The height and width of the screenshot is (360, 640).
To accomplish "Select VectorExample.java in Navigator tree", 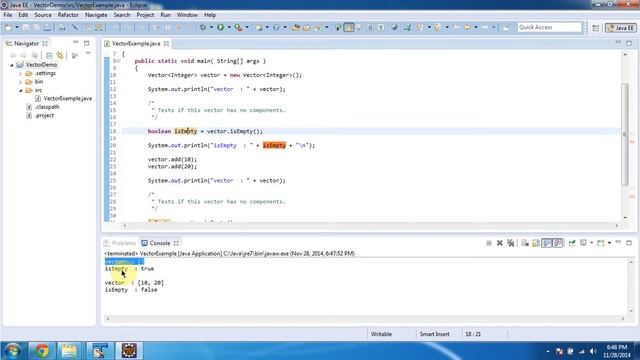I will pyautogui.click(x=63, y=98).
